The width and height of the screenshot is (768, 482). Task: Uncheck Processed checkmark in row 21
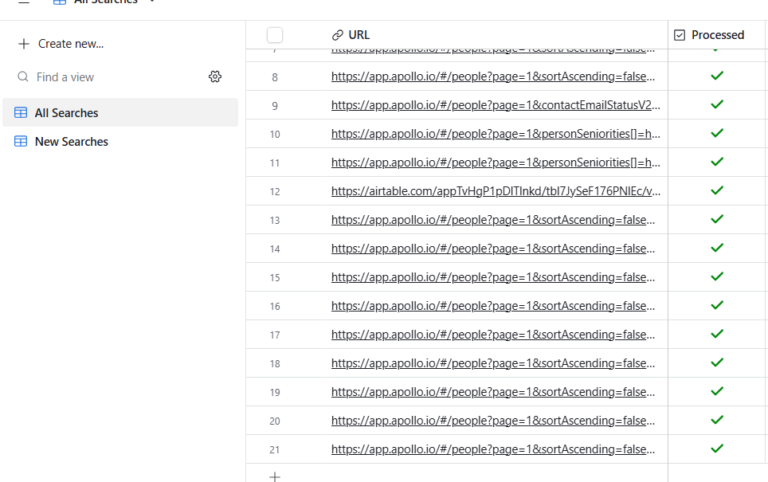[716, 449]
